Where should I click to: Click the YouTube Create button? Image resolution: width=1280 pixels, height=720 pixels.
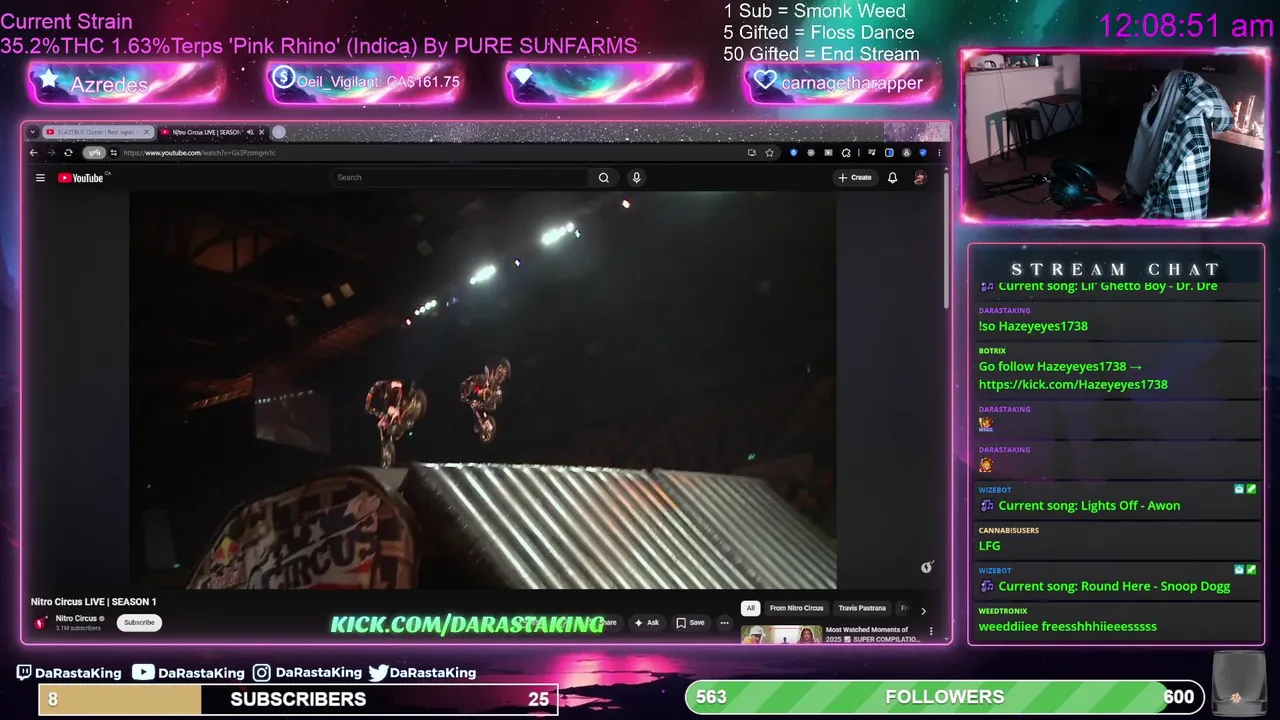pos(855,178)
